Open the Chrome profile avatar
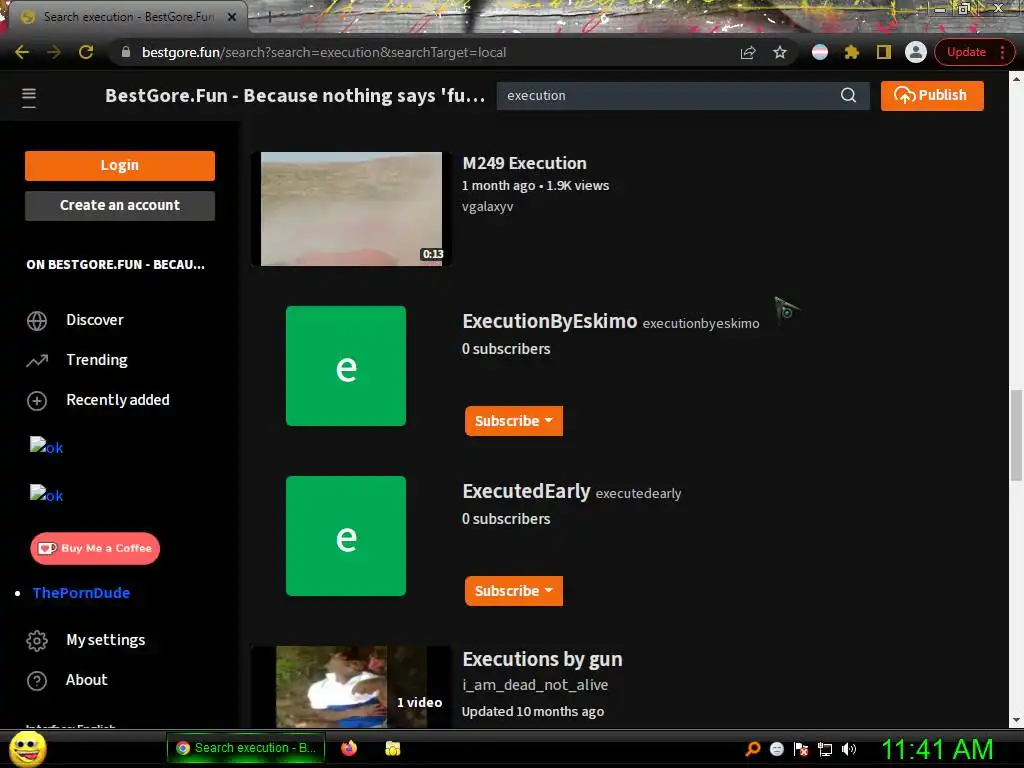The height and width of the screenshot is (768, 1024). pos(916,52)
